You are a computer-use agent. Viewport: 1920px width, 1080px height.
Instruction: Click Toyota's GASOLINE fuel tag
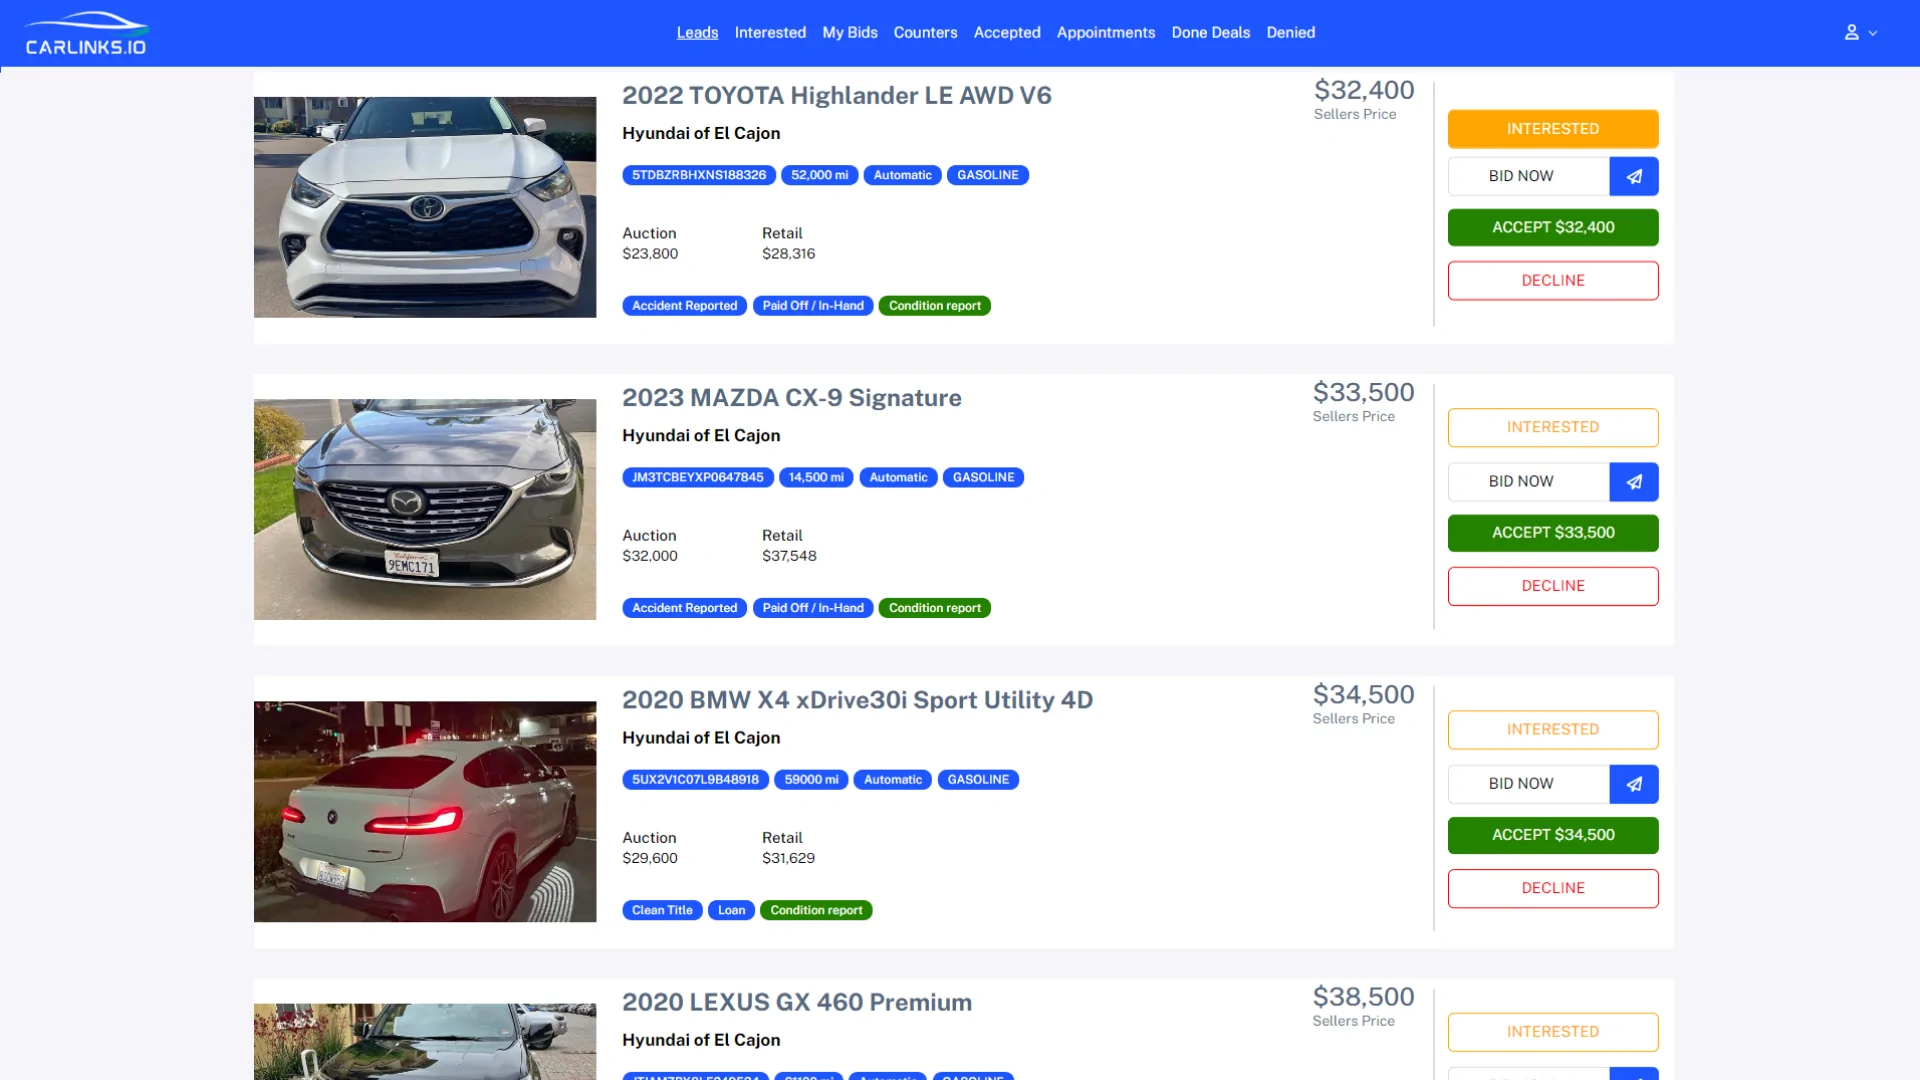coord(988,175)
